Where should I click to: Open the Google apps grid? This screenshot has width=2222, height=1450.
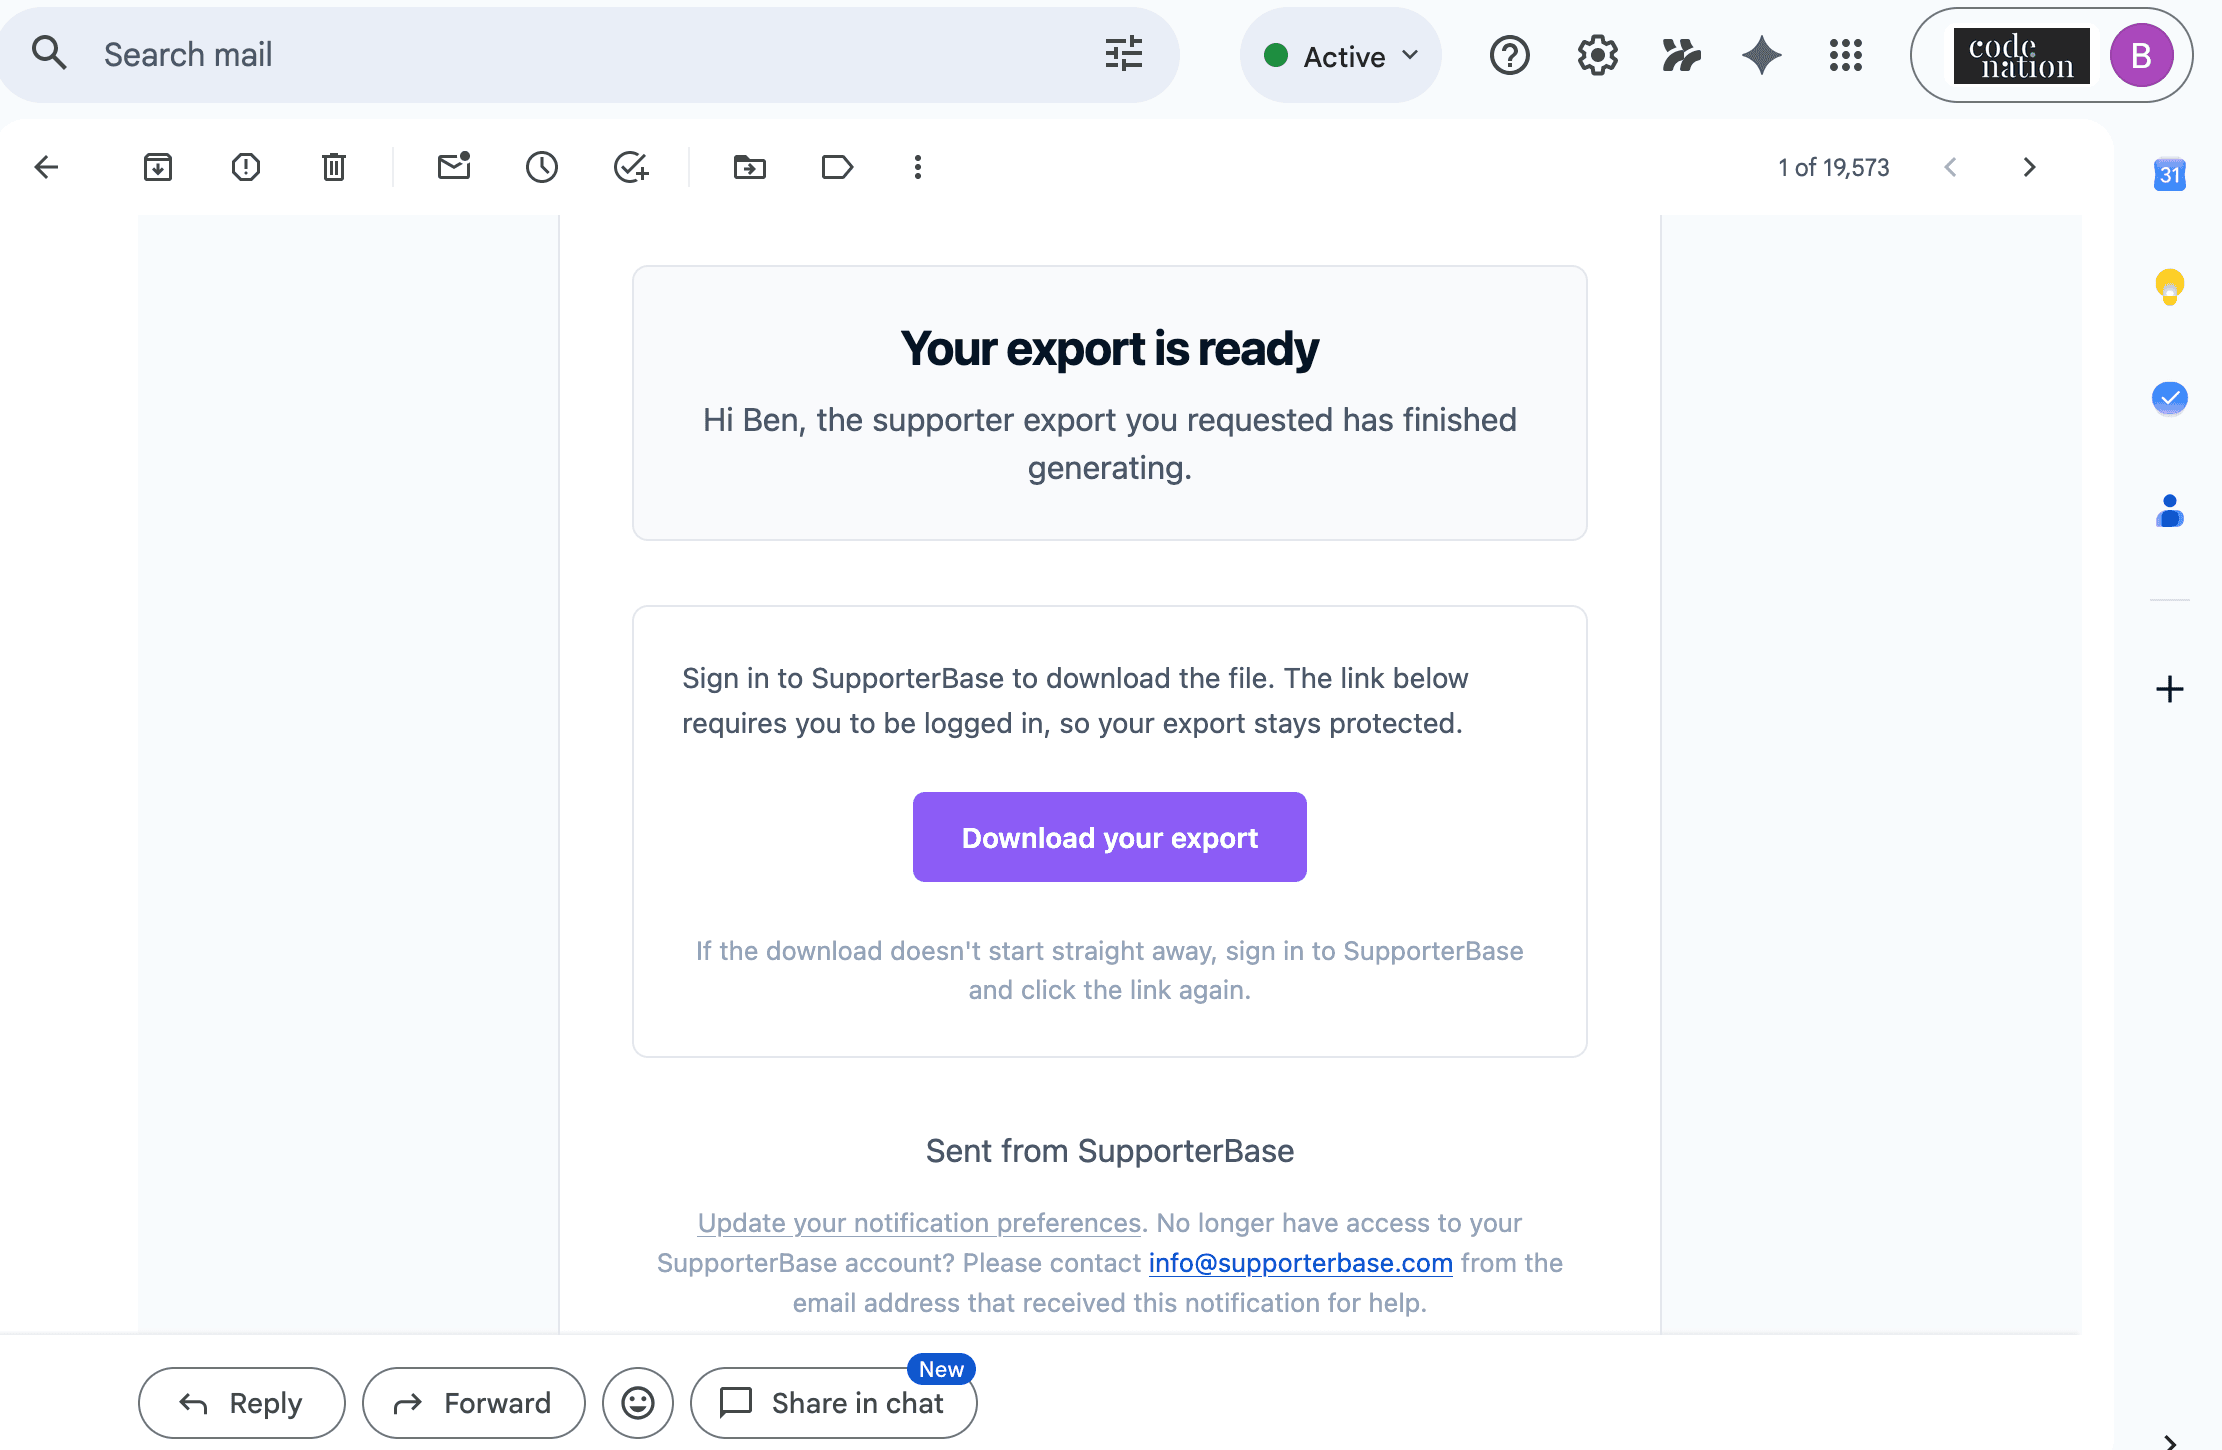(1846, 55)
